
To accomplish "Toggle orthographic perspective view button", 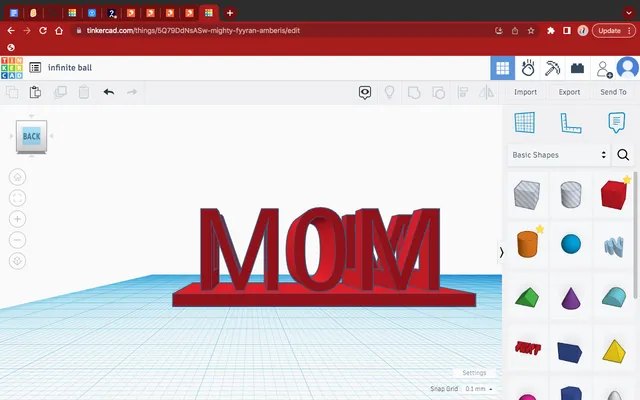I will click(x=17, y=261).
